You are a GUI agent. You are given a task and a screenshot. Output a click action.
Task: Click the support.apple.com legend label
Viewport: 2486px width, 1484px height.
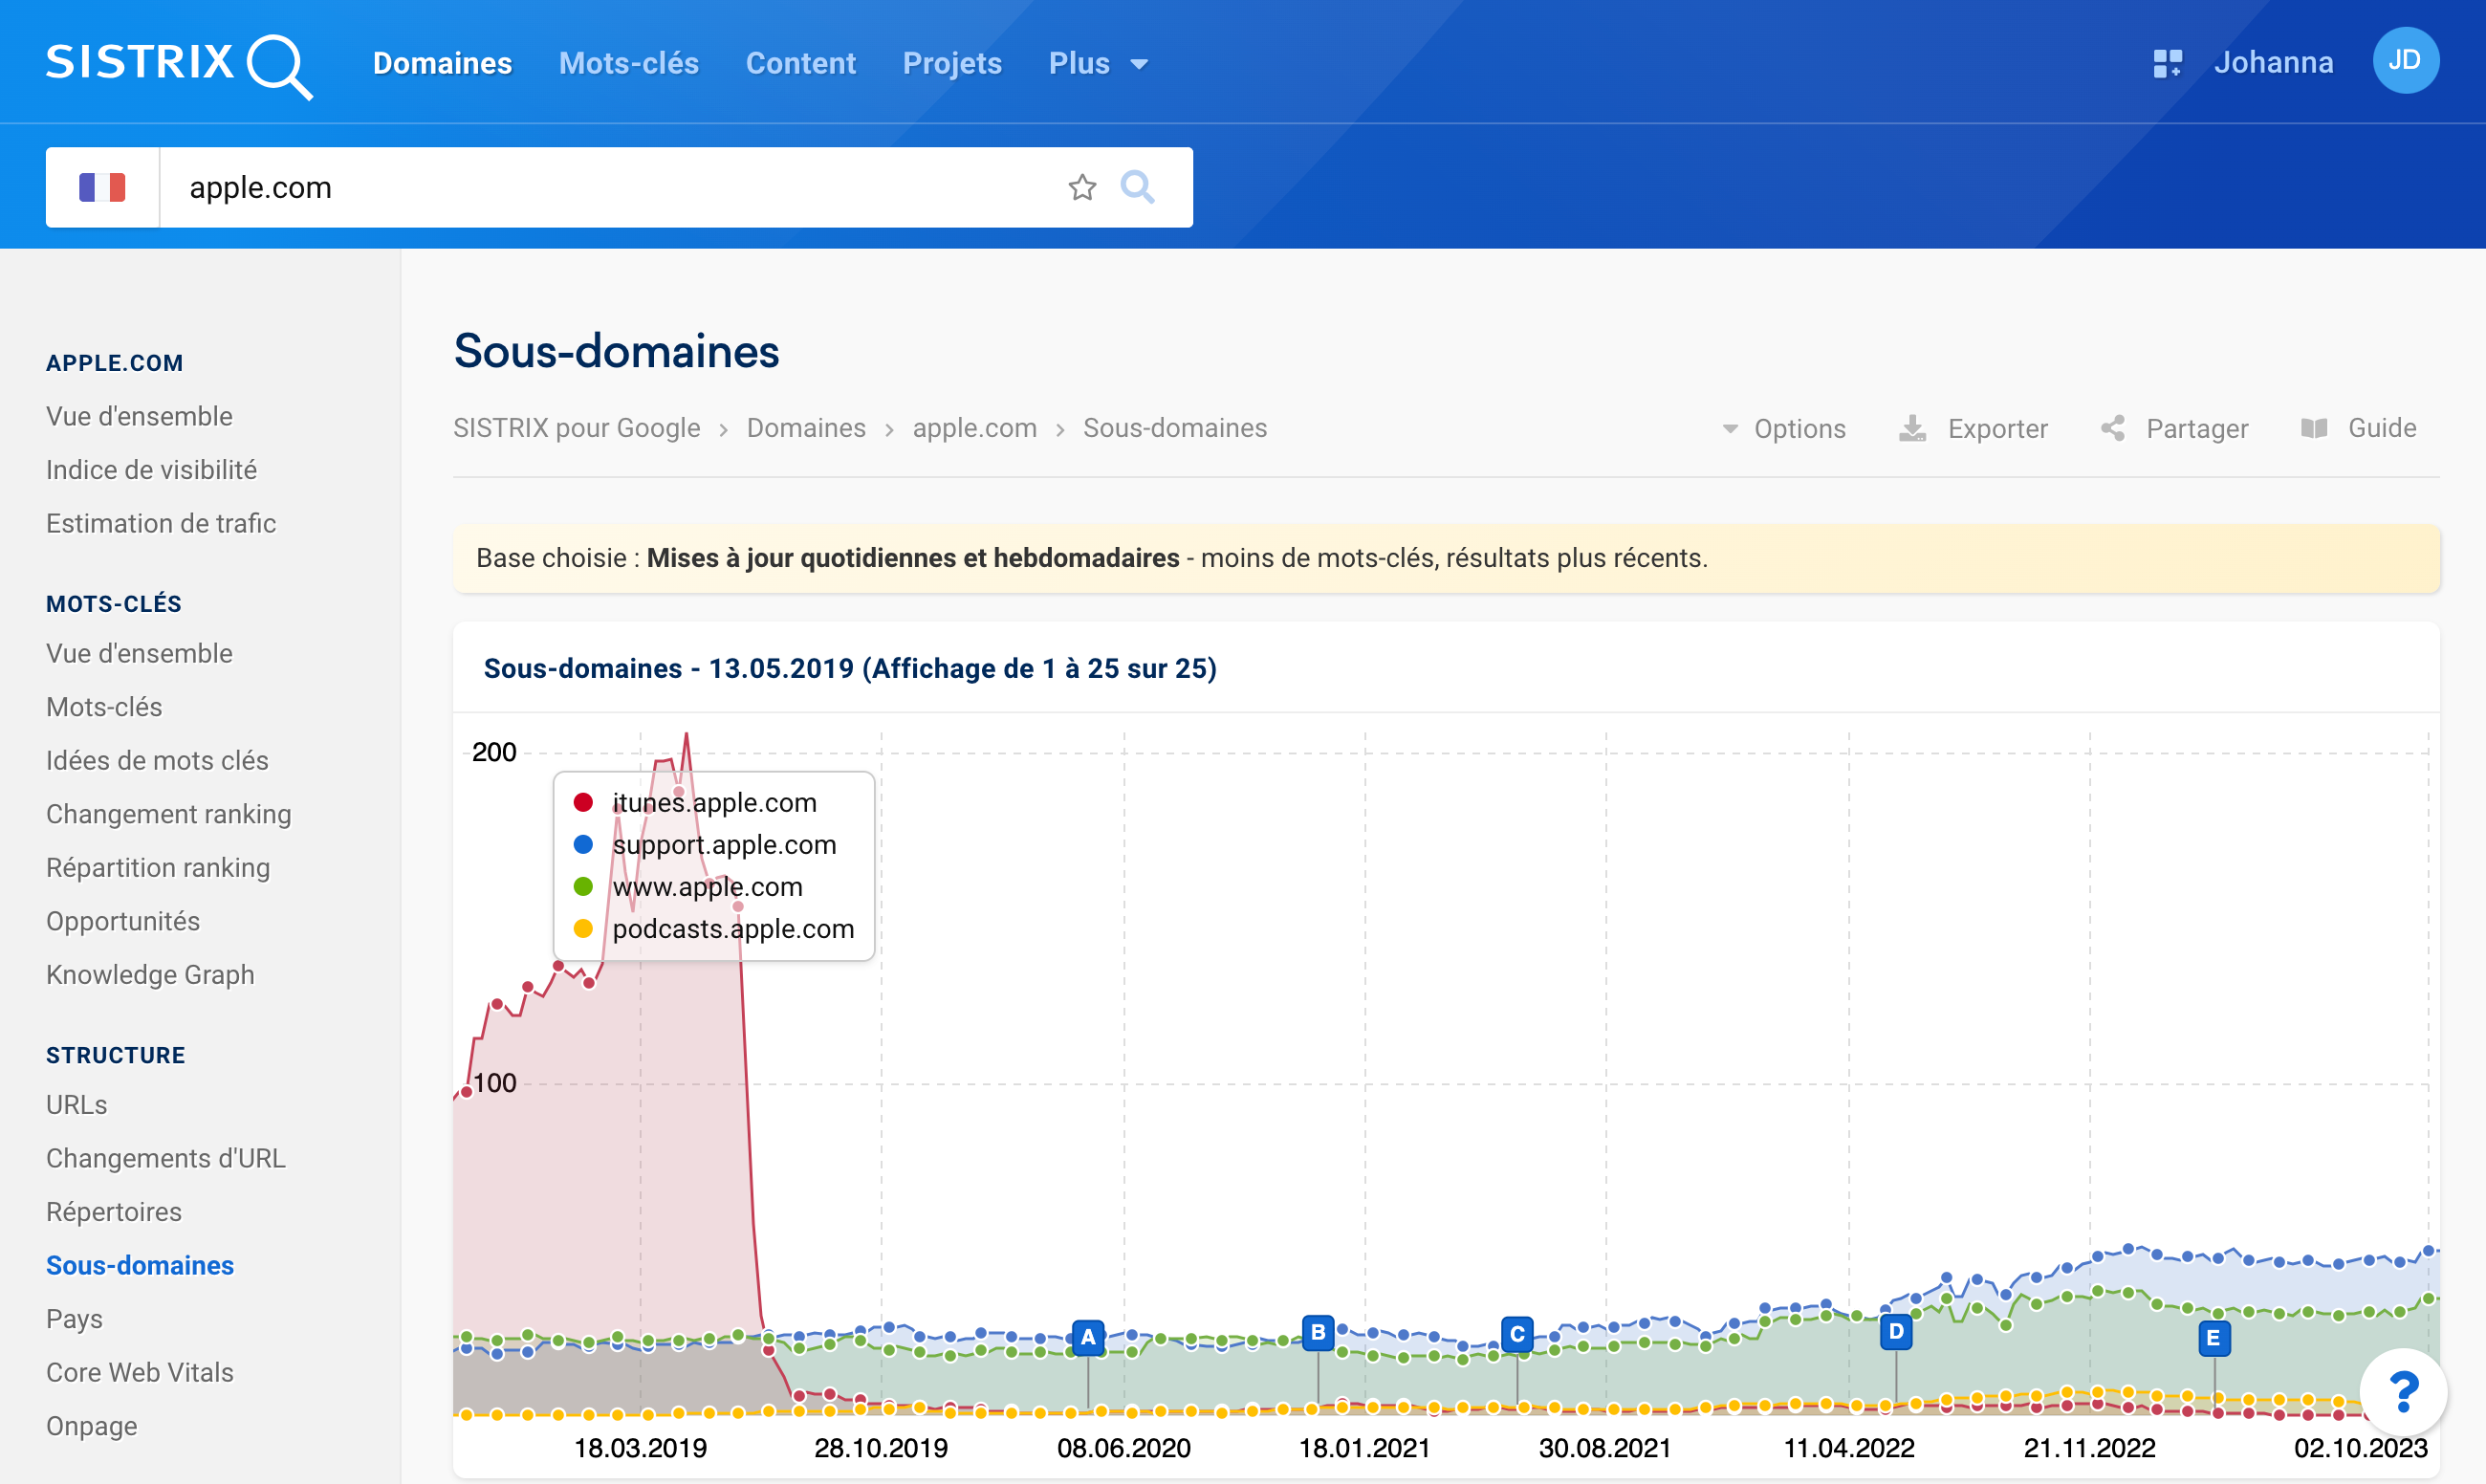tap(724, 844)
